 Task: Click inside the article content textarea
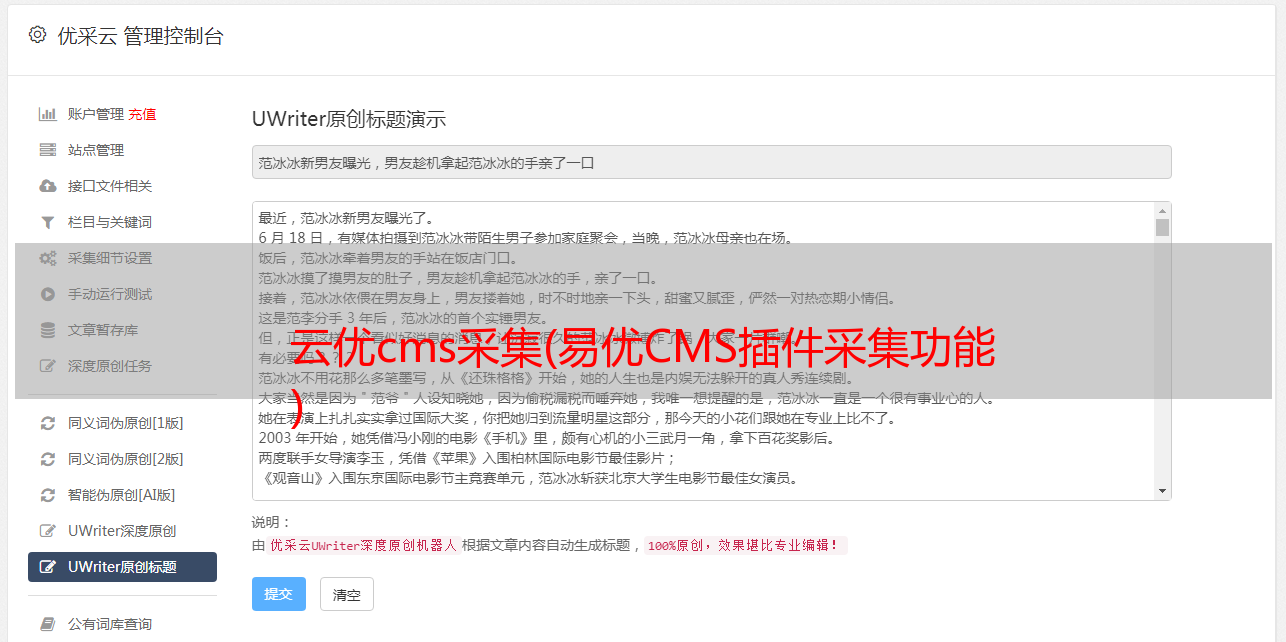coord(703,351)
